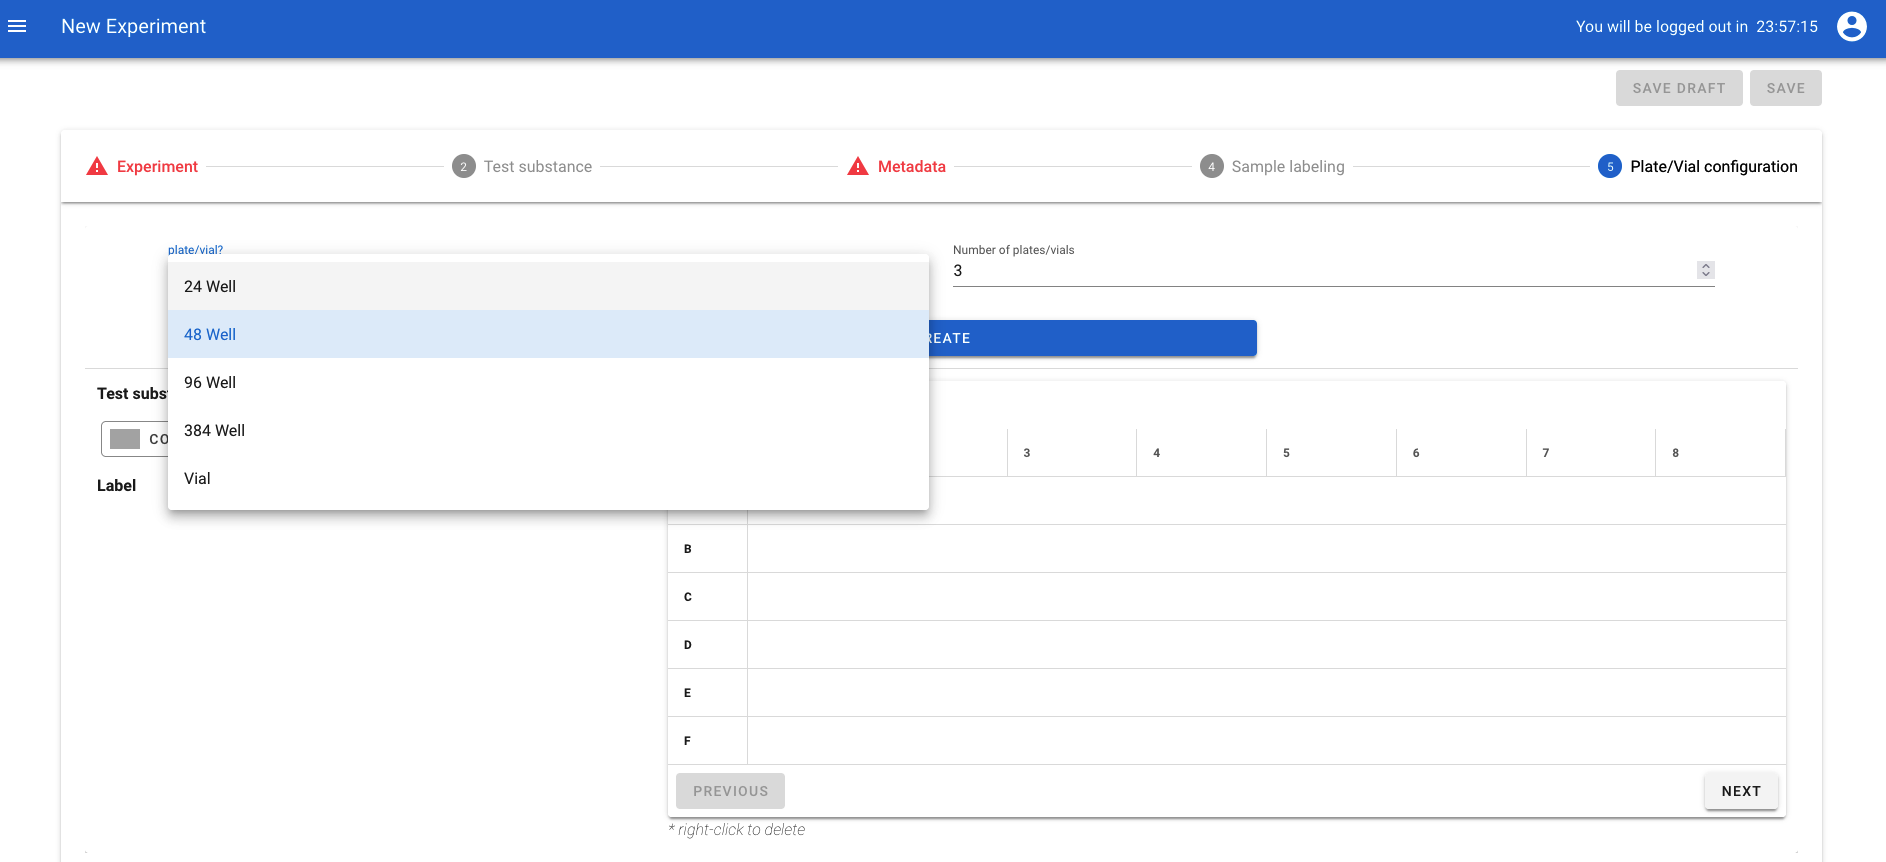Click the Next button
Screen dimensions: 1886x862
tap(1740, 791)
